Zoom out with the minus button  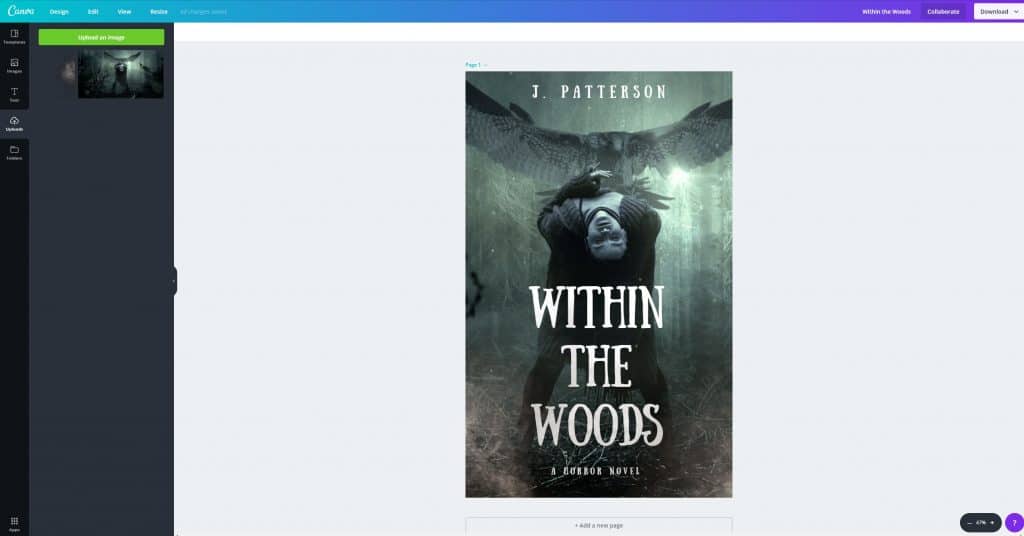(970, 523)
